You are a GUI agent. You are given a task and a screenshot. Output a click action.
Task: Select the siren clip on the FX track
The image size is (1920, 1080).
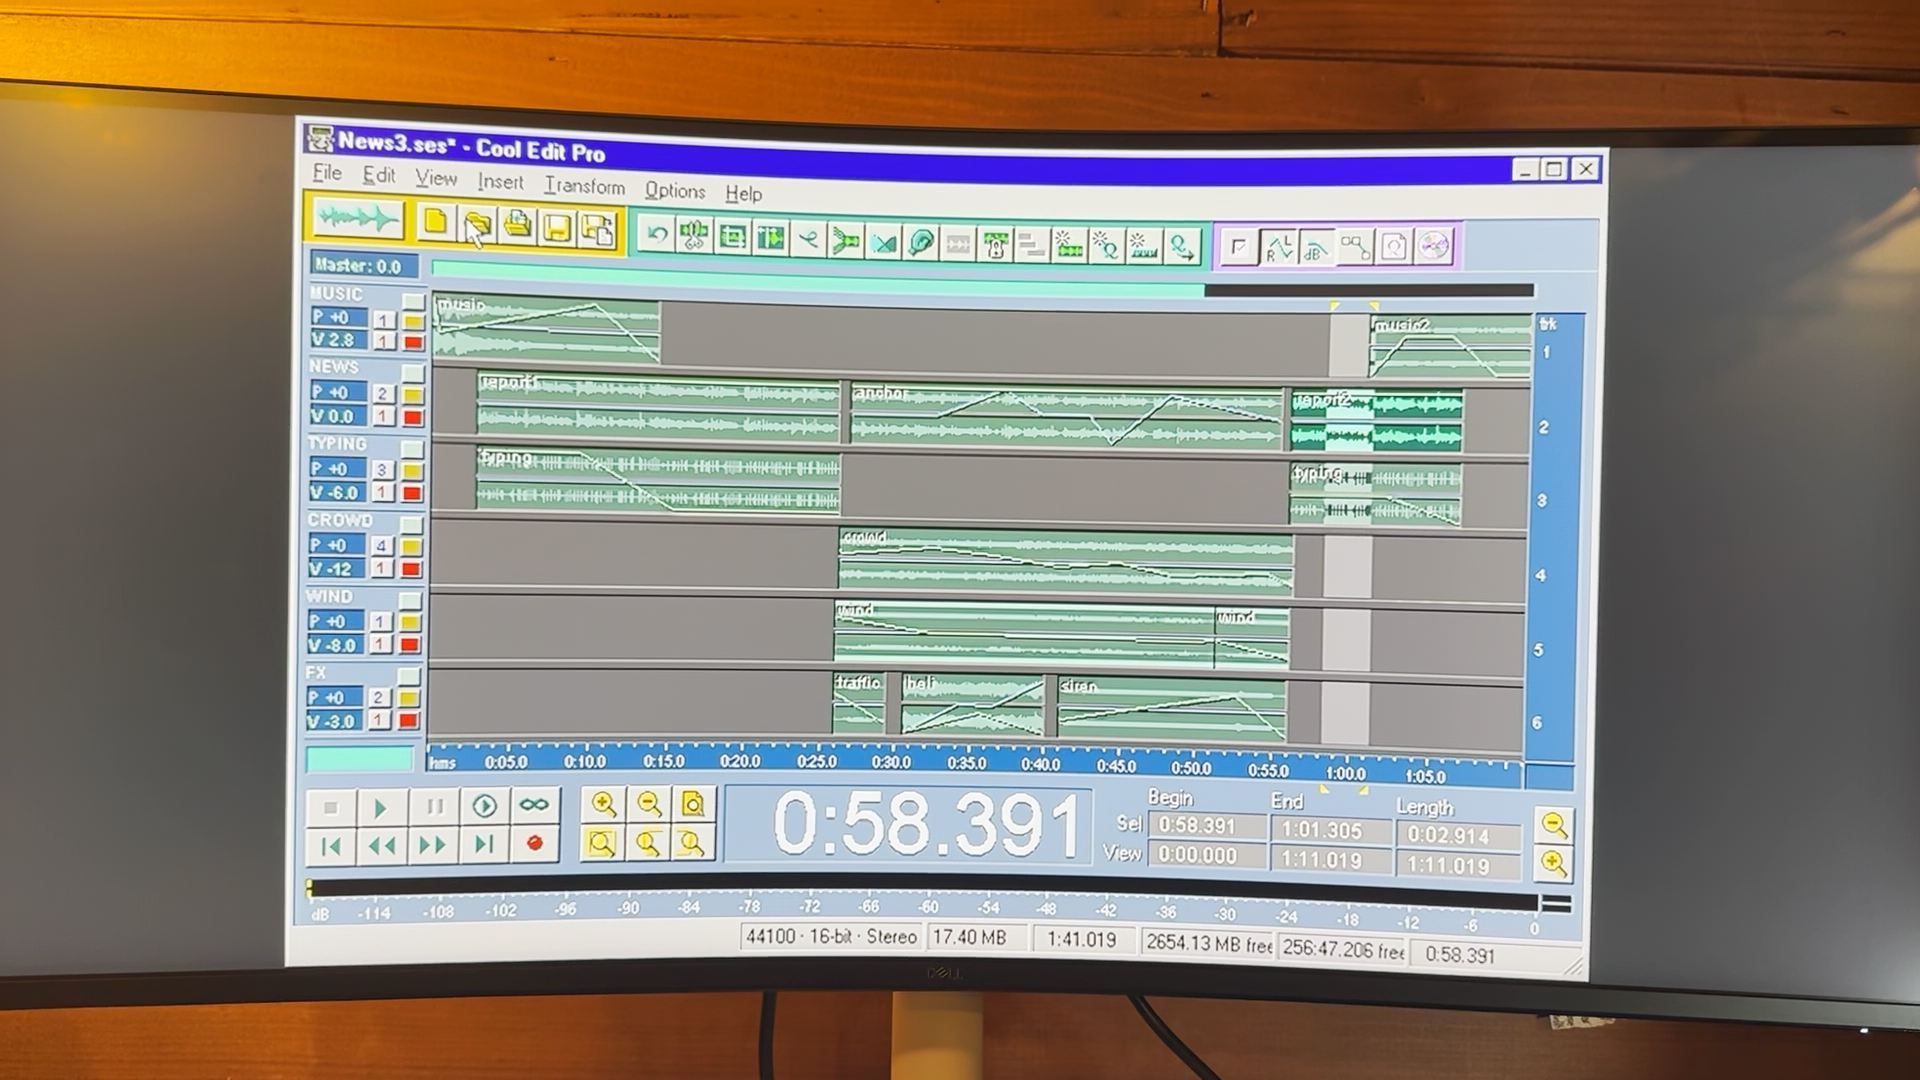1172,709
